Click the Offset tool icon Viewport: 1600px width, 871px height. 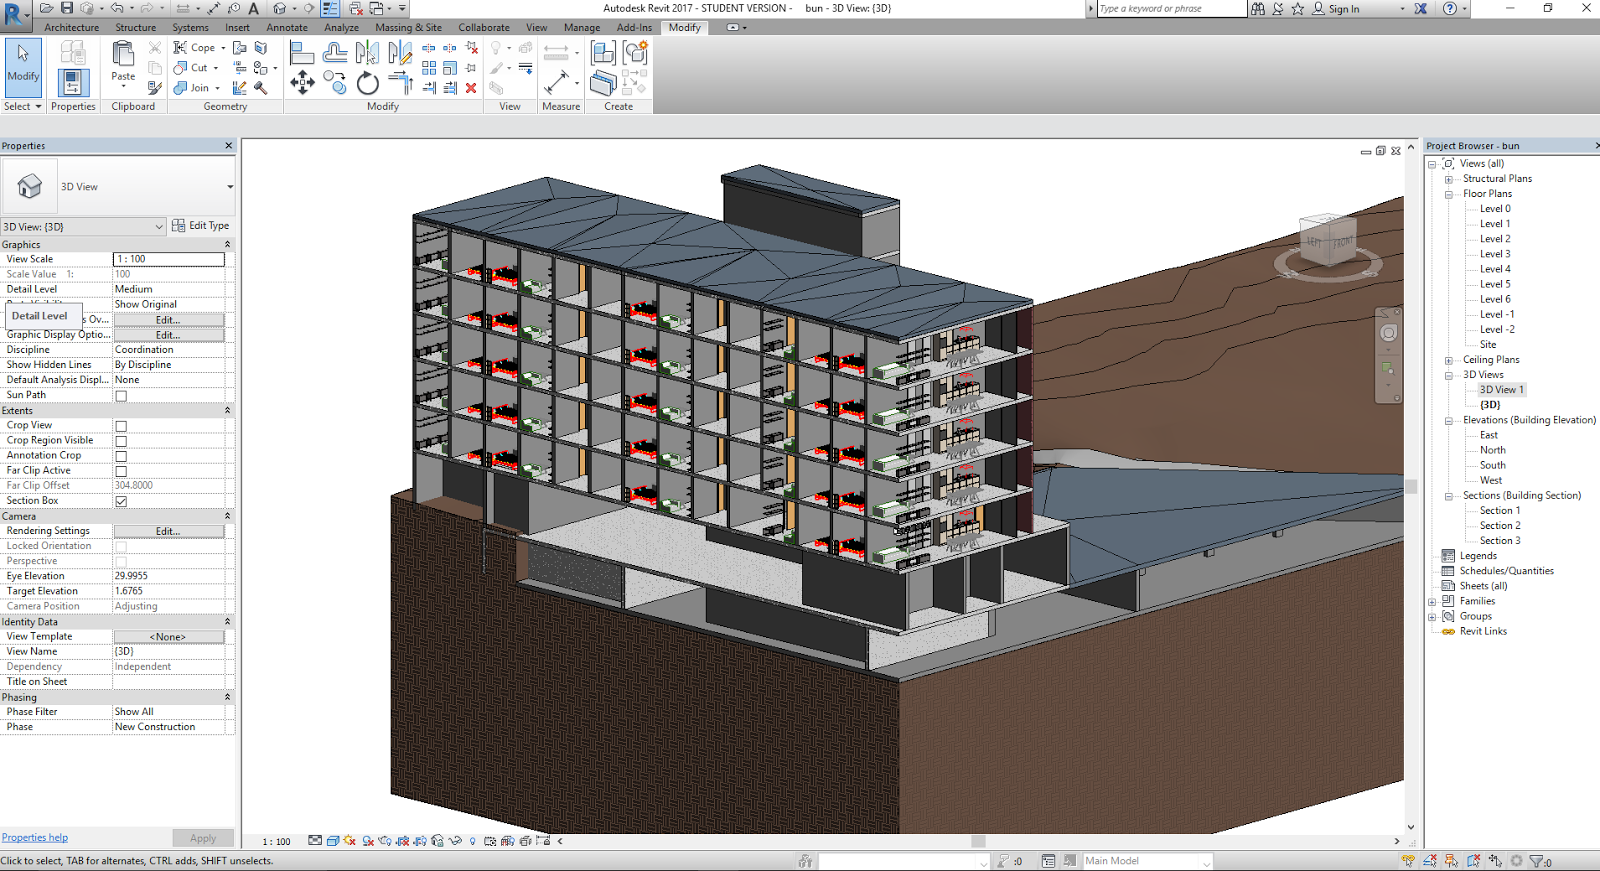(335, 53)
